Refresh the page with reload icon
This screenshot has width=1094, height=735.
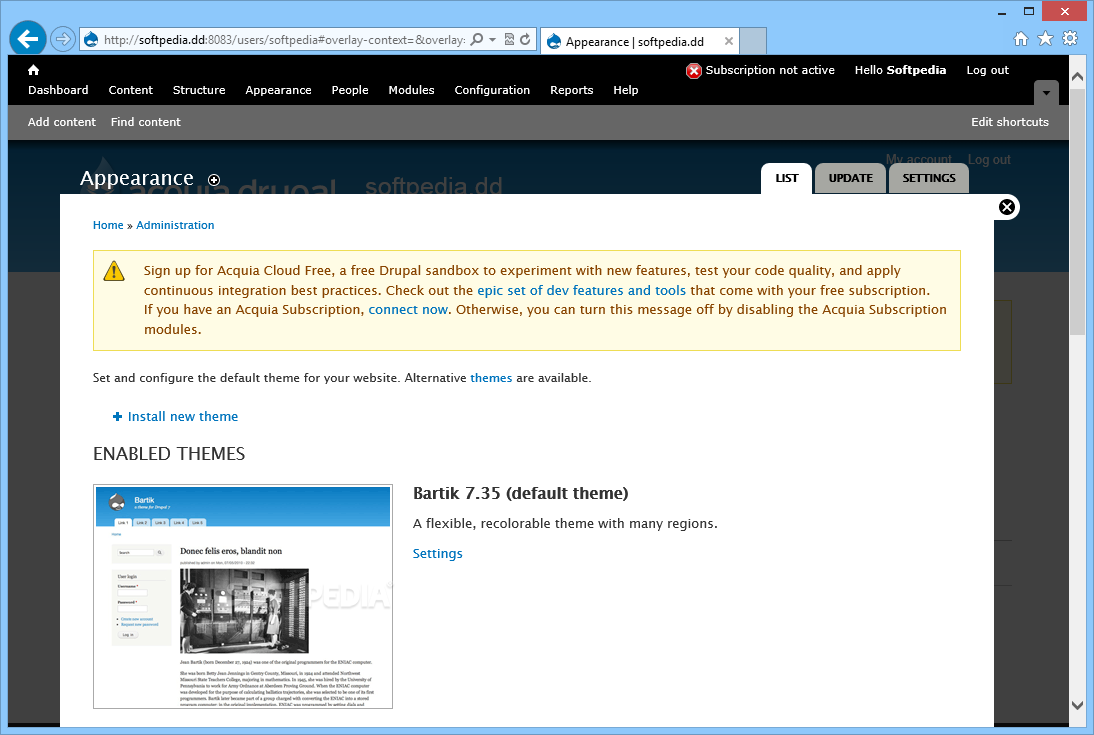[x=525, y=40]
